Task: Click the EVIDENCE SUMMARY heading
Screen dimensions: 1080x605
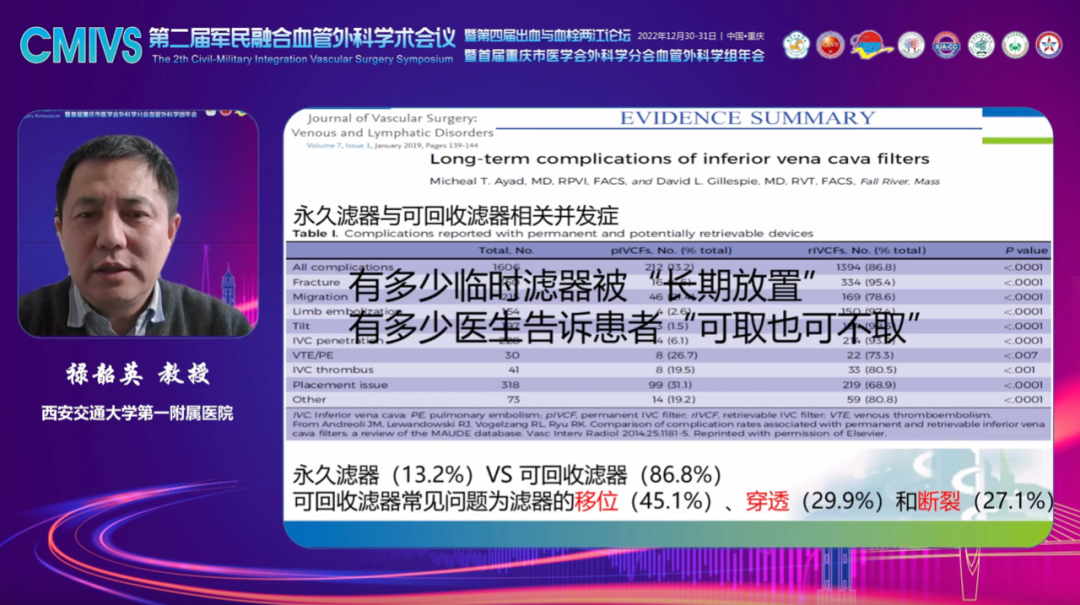Action: coord(747,118)
